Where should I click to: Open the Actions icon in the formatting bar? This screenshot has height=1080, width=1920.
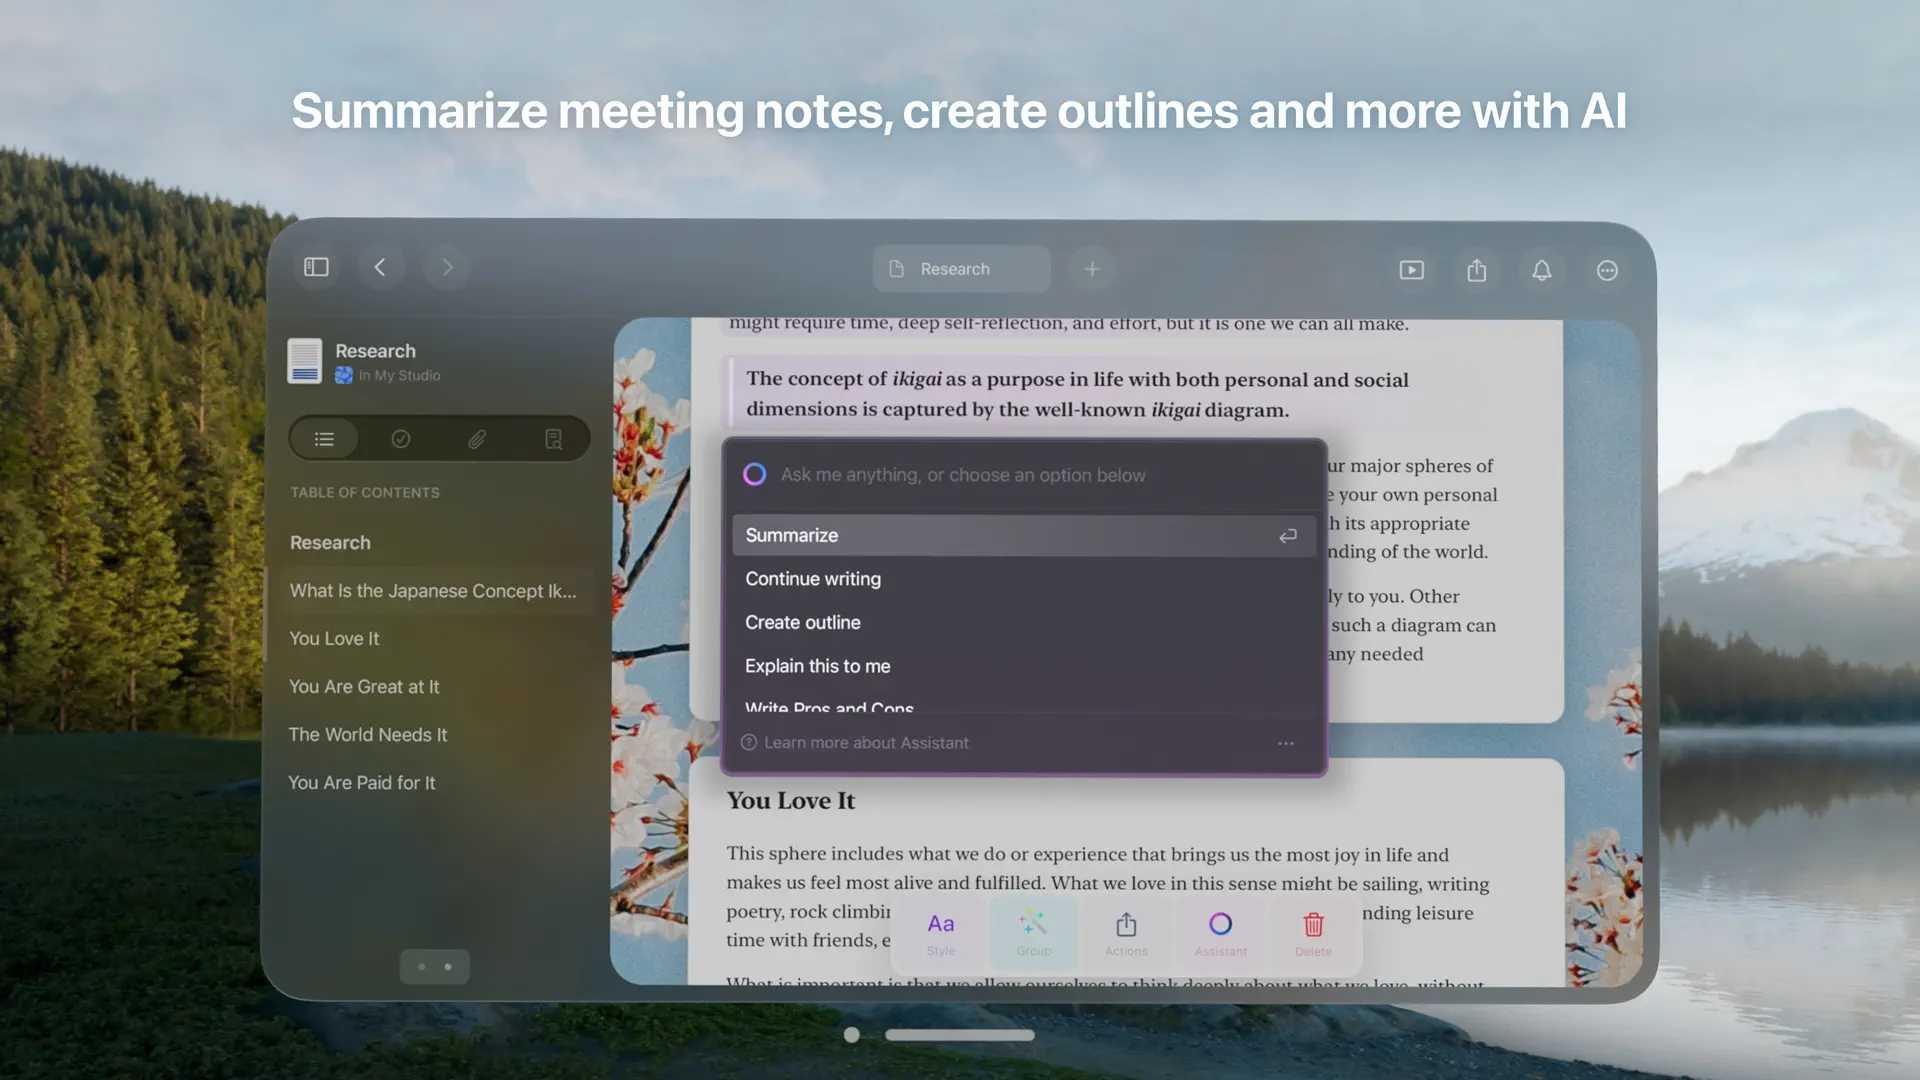1126,932
